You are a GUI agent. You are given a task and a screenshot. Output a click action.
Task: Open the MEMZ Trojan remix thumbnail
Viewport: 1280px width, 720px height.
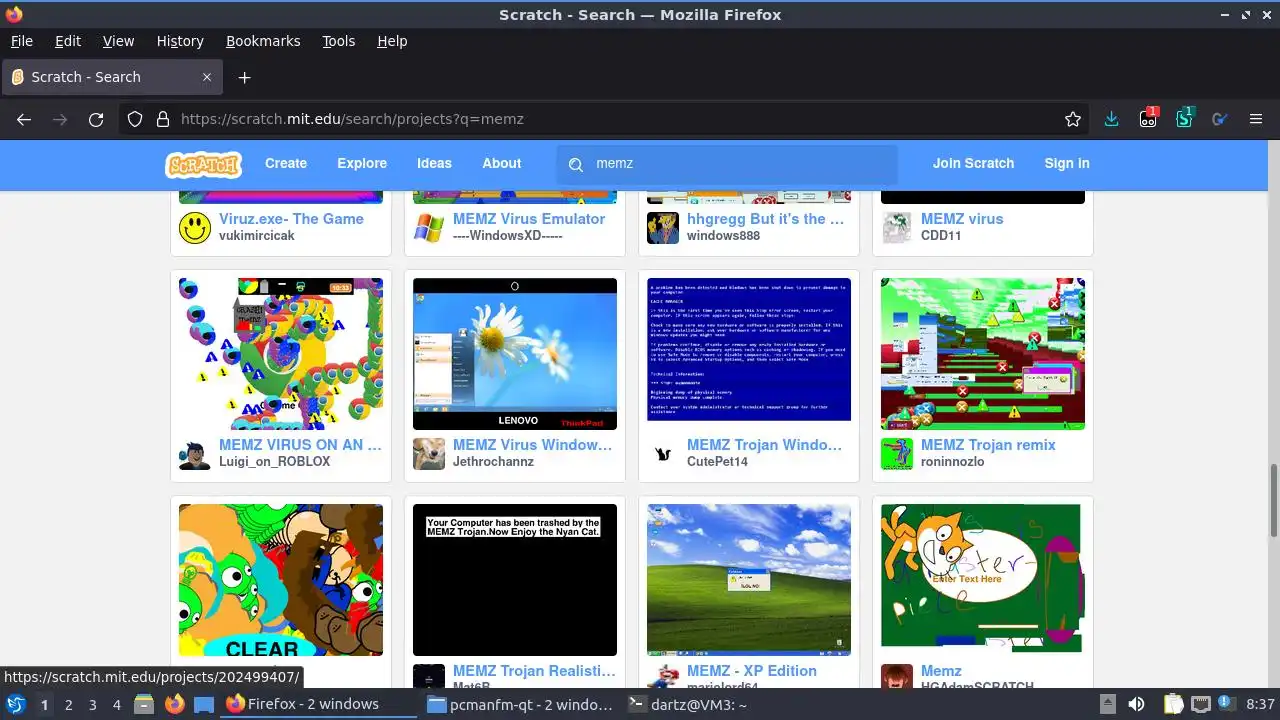click(x=983, y=354)
